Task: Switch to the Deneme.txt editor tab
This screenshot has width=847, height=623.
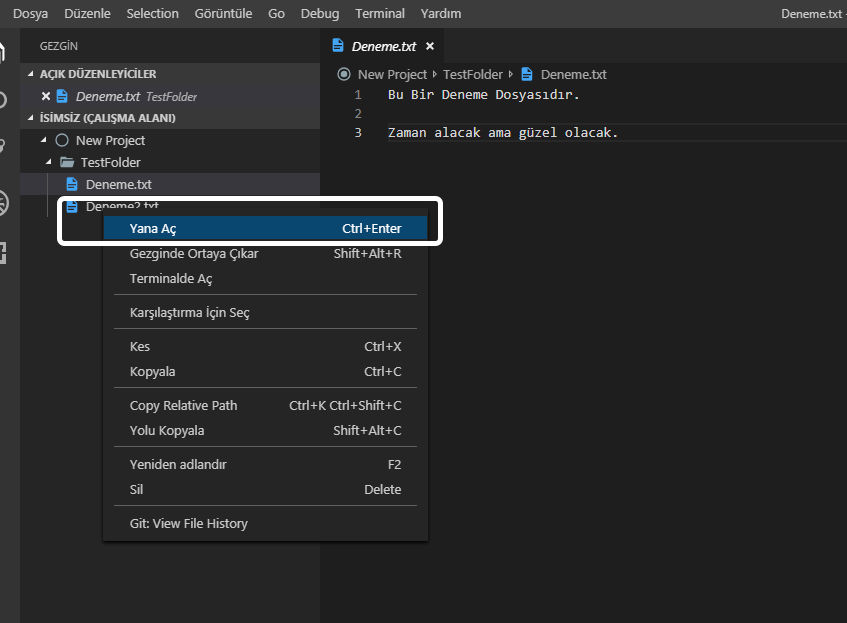Action: (384, 46)
